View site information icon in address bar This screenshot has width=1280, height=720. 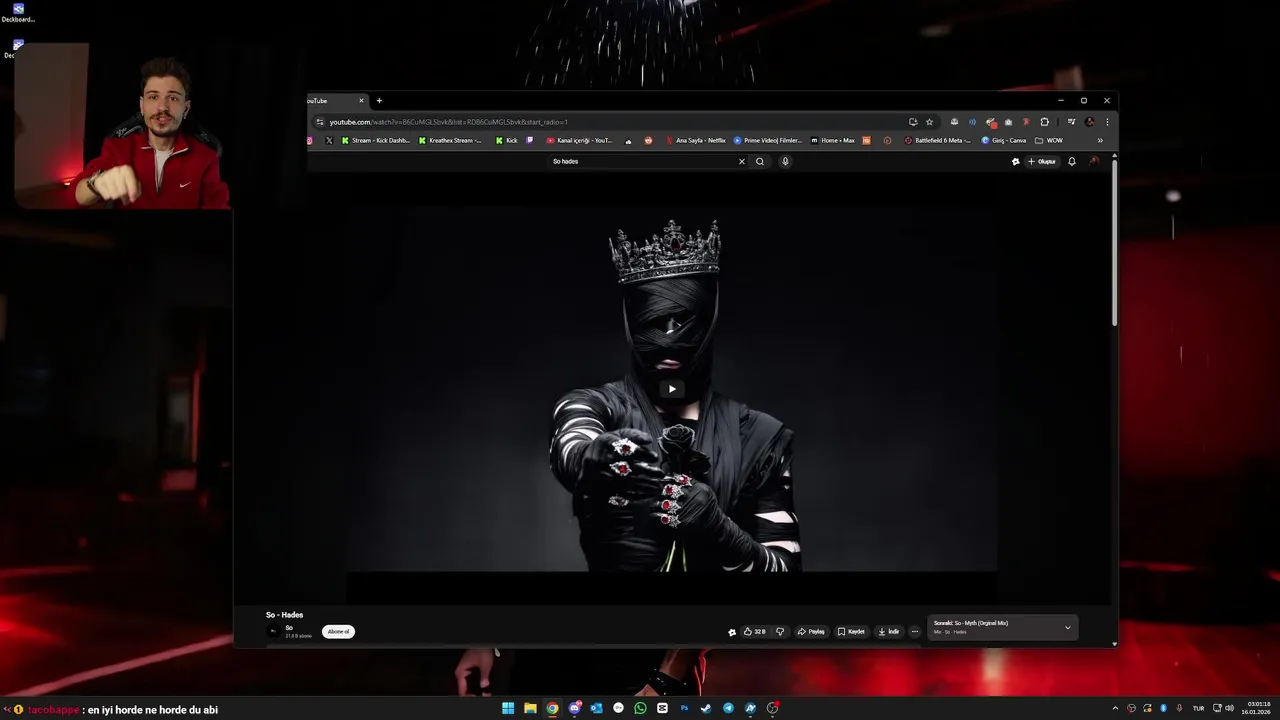click(320, 122)
